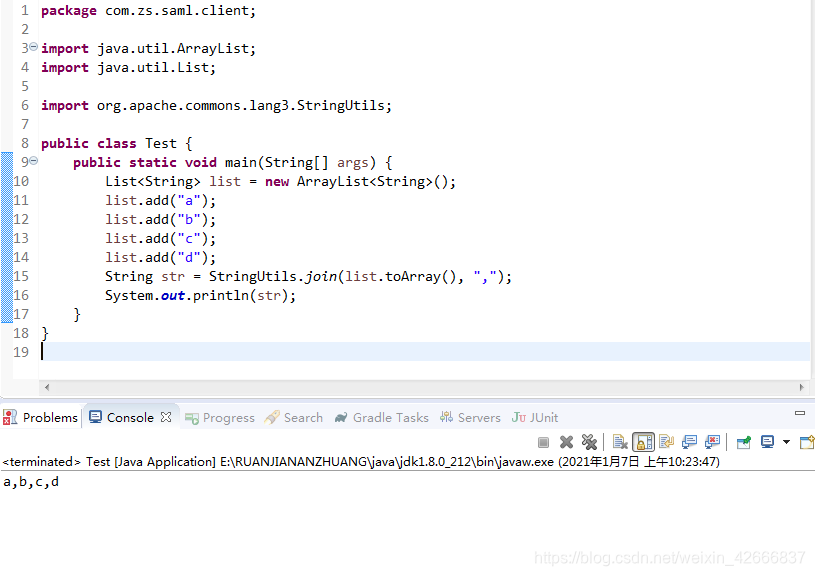The width and height of the screenshot is (815, 576).
Task: Toggle Show Console When Standard Out Changes
Action: [690, 442]
